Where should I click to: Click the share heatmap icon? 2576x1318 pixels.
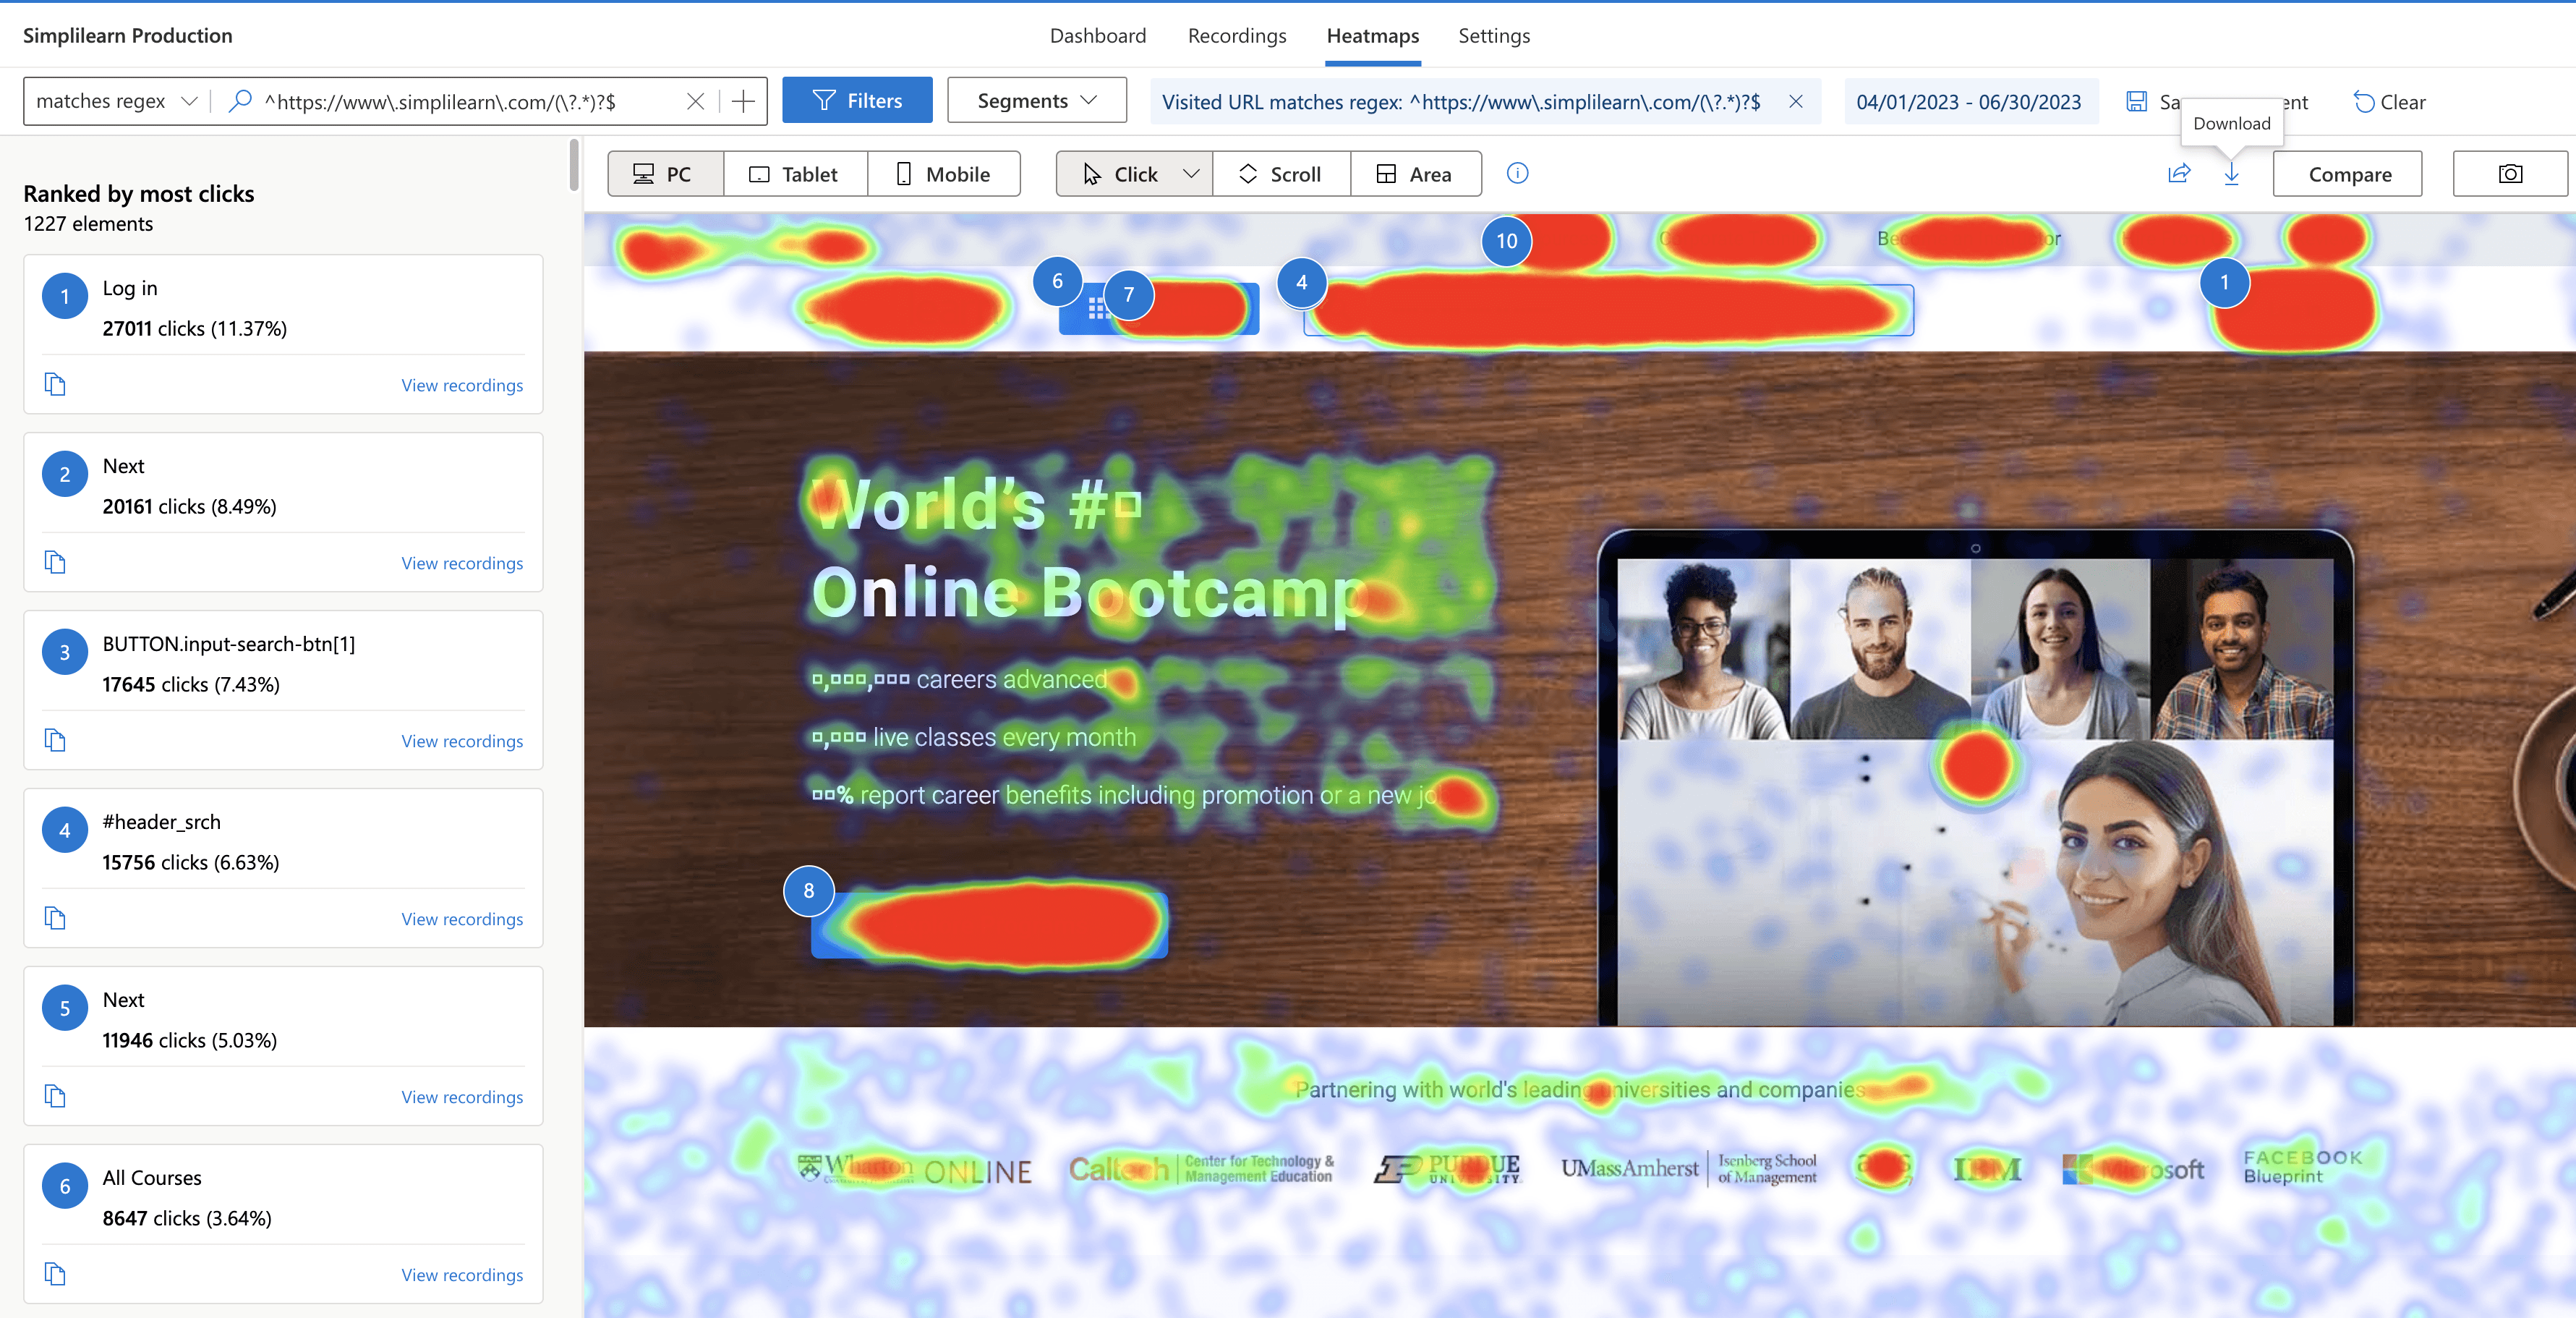[x=2179, y=173]
